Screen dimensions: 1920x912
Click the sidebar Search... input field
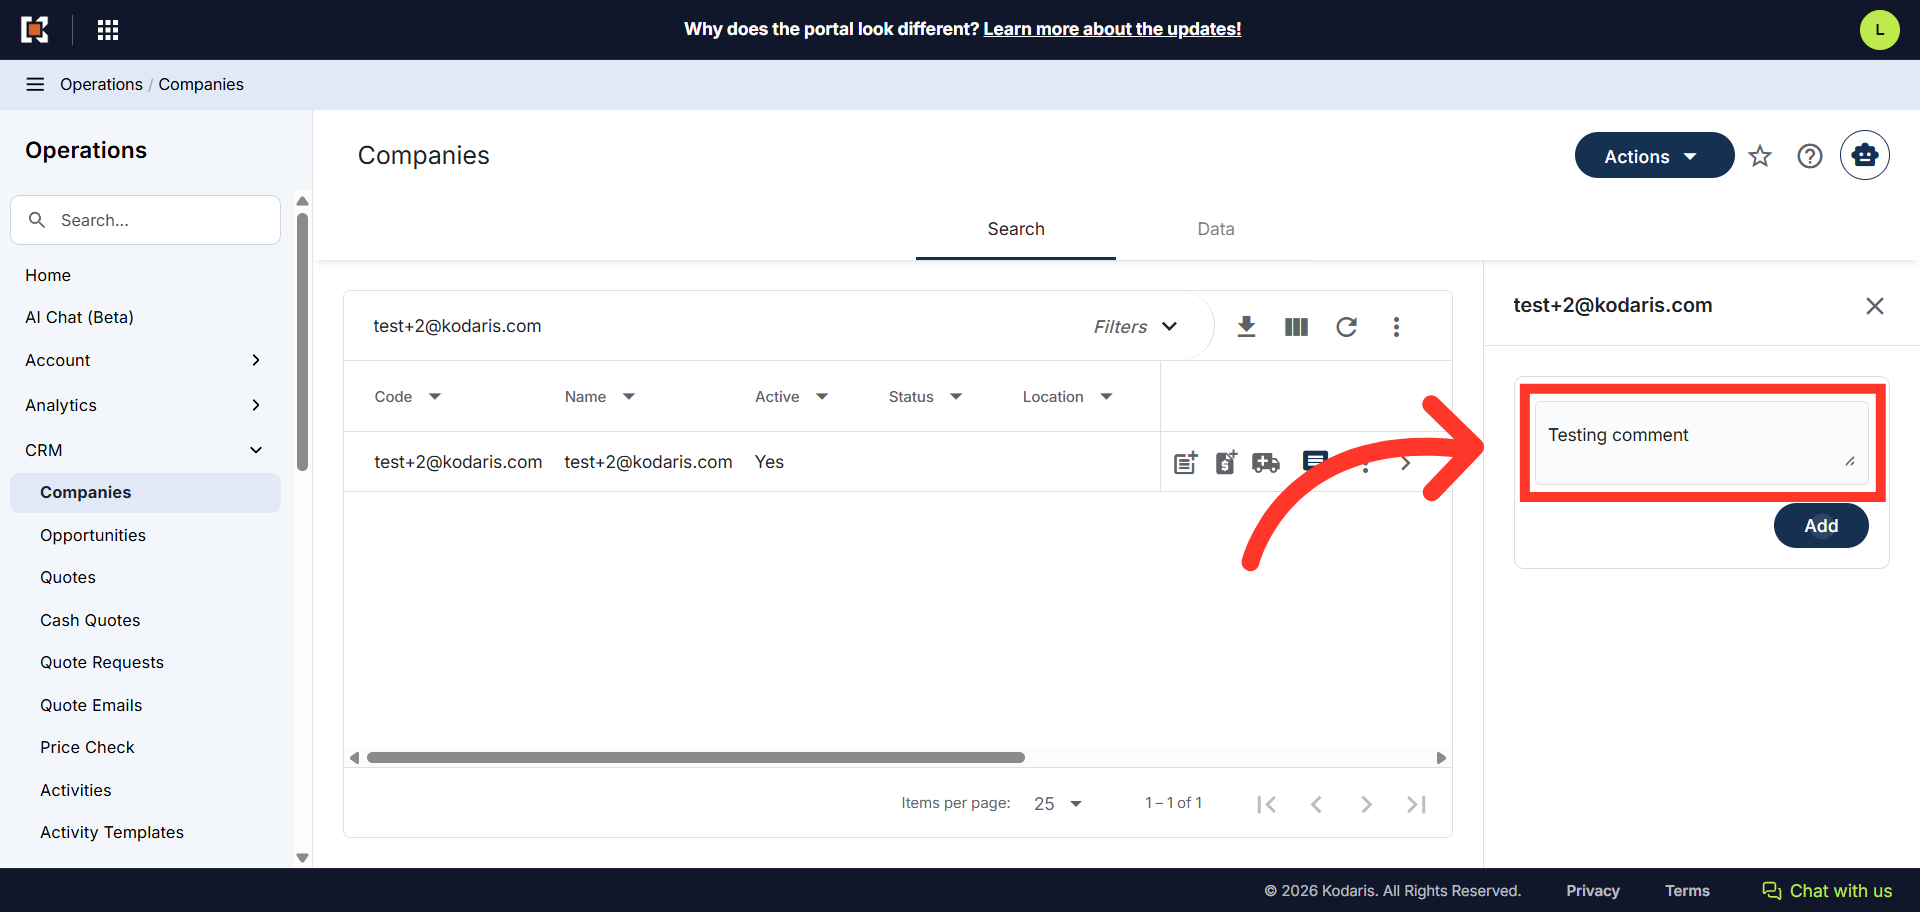(x=145, y=220)
